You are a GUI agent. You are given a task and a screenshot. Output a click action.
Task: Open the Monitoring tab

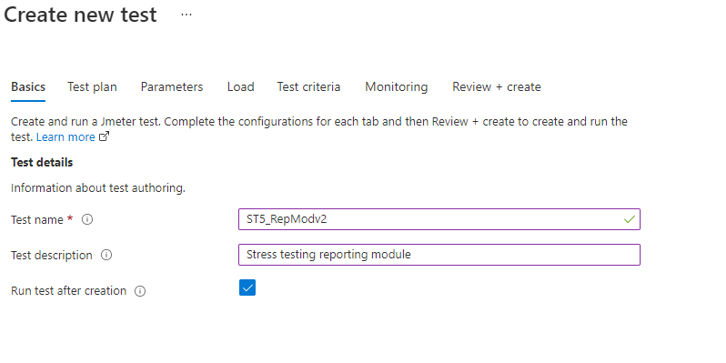pyautogui.click(x=396, y=87)
